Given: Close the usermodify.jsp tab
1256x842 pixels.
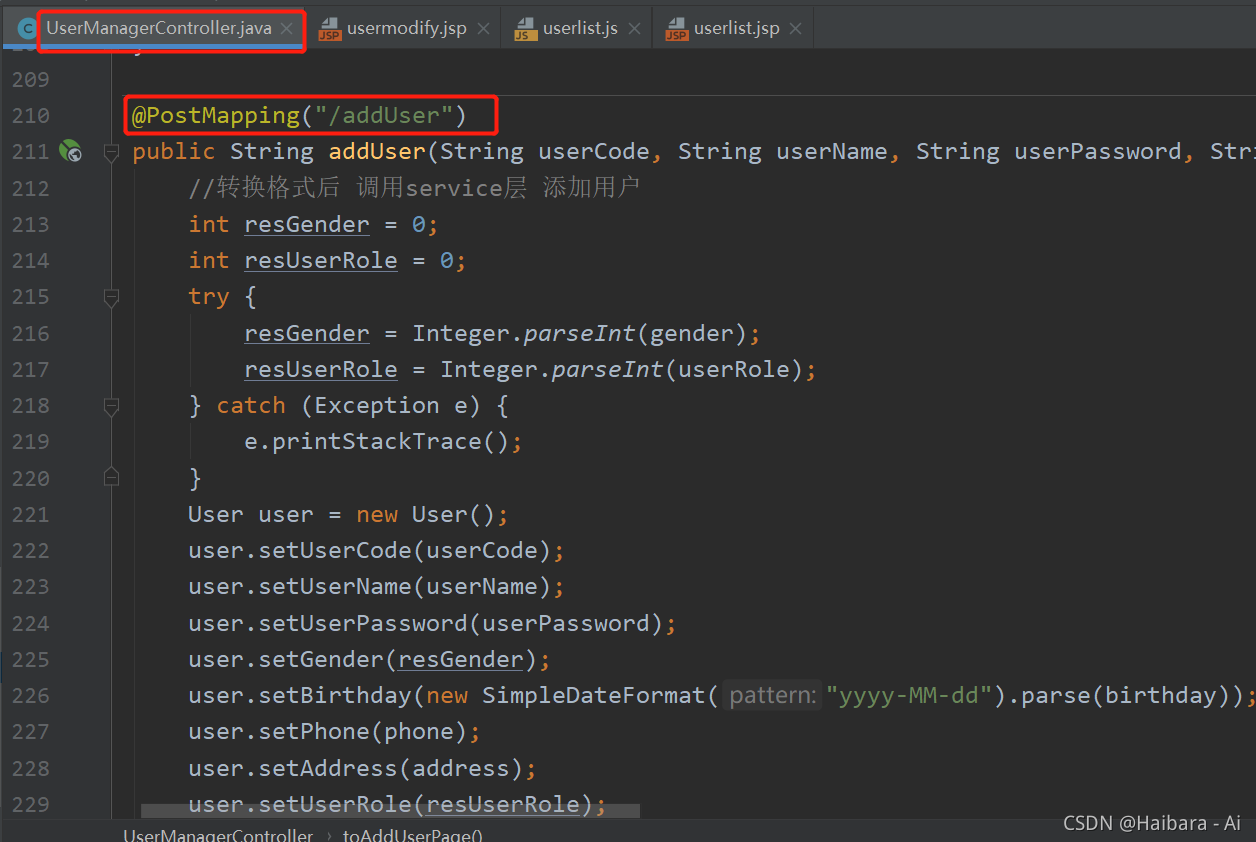Looking at the screenshot, I should pyautogui.click(x=483, y=29).
